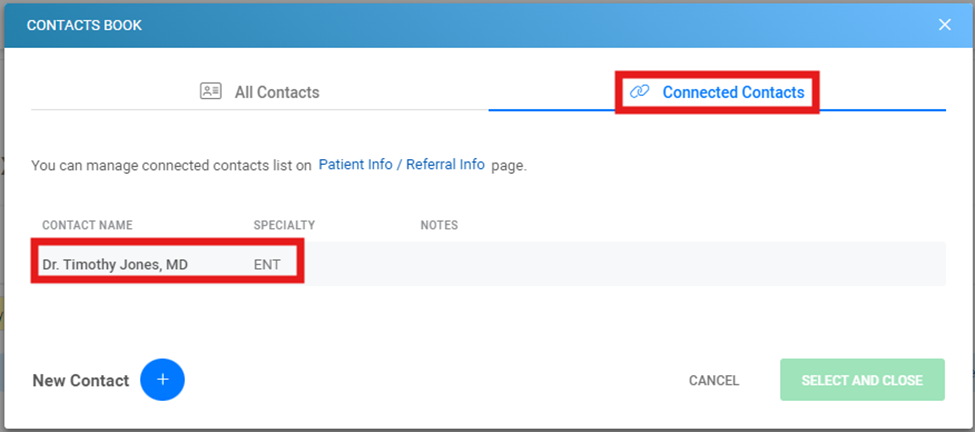This screenshot has height=432, width=975.
Task: Click the SPECIALTY column header
Action: coord(284,225)
